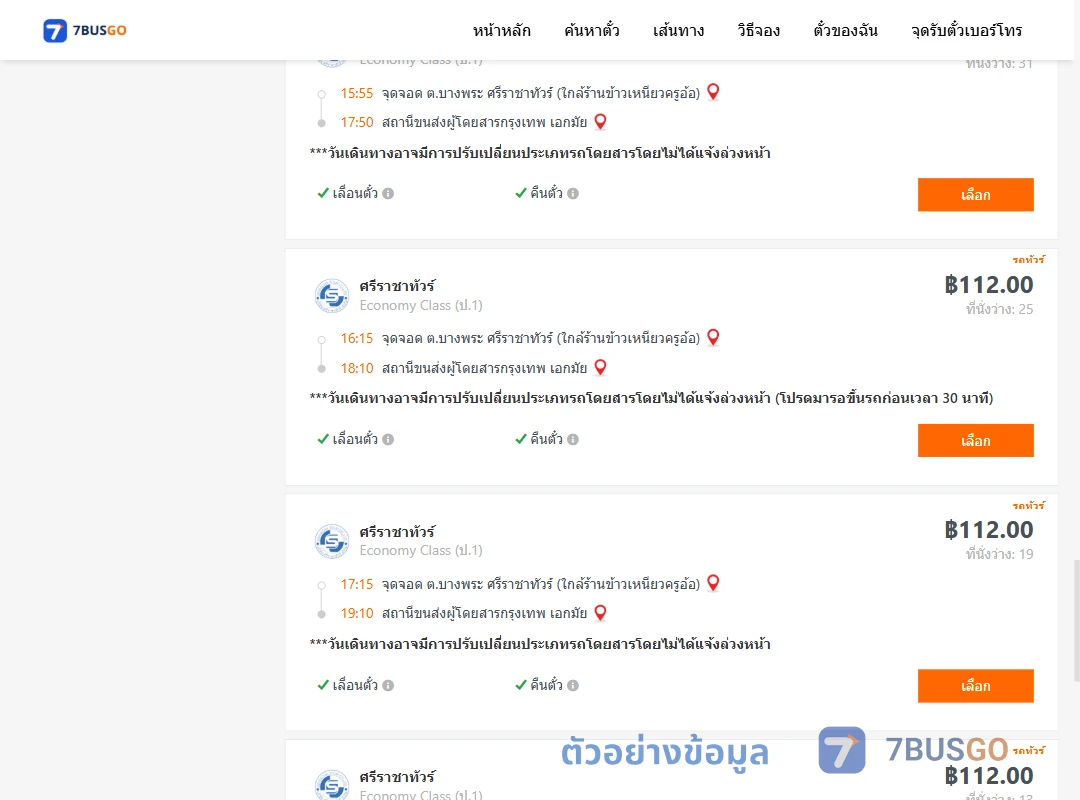The image size is (1080, 800).
Task: Click ที่นั่งว่าง: 25 seat availability
Action: (999, 309)
